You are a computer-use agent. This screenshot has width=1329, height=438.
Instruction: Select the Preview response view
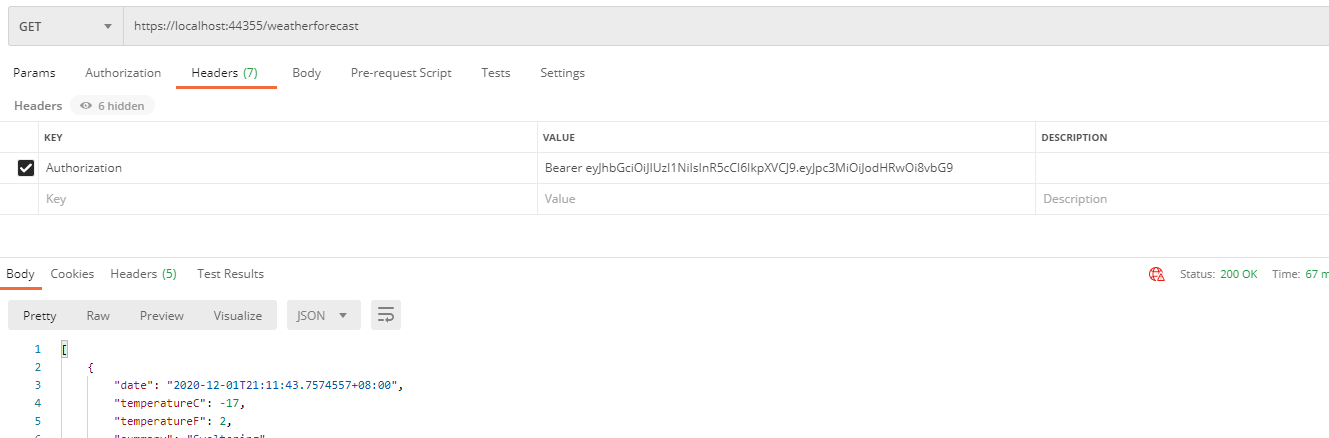tap(162, 315)
